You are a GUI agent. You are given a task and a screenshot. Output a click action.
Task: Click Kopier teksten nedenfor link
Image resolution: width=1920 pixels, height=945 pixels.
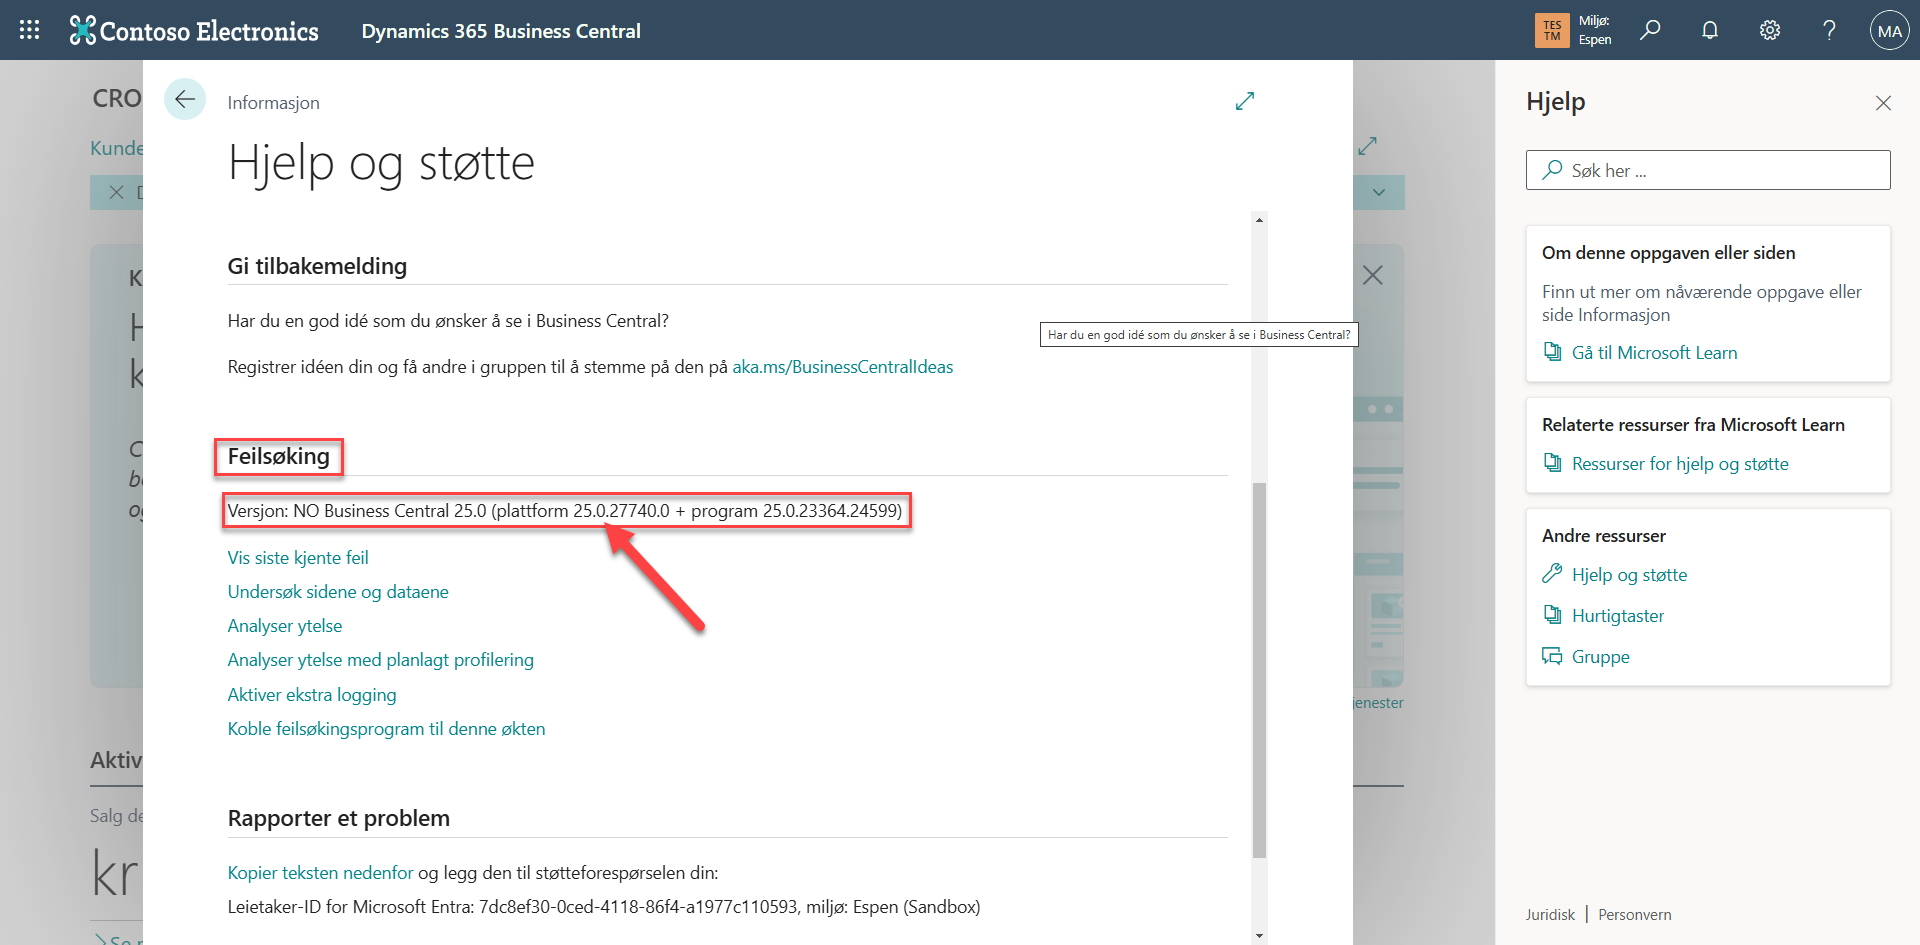coord(320,873)
